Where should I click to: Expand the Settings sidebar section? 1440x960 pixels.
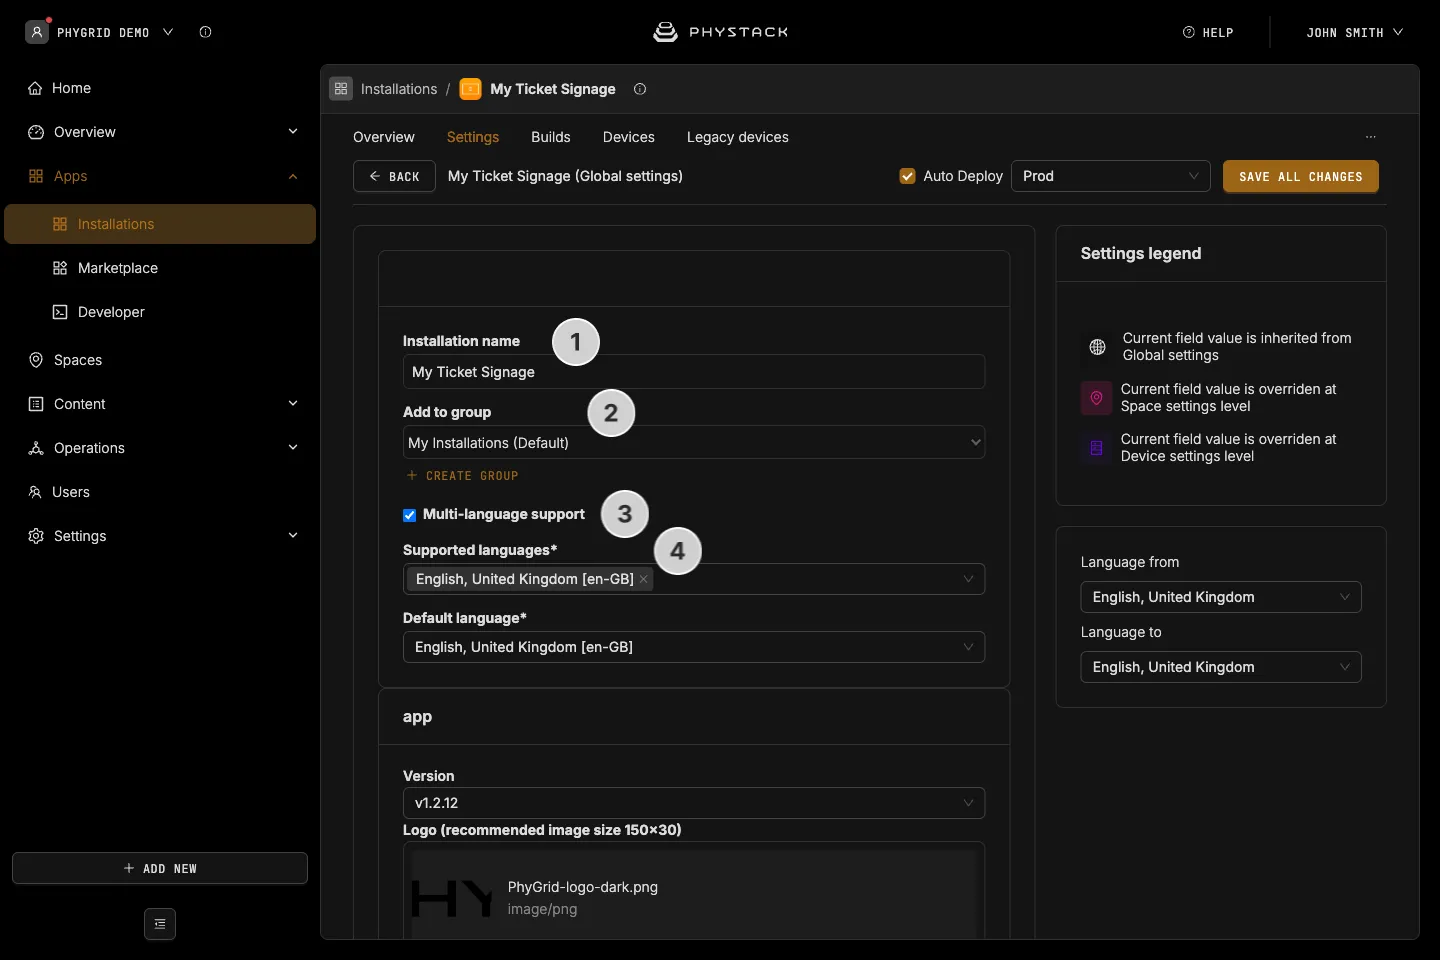coord(160,536)
